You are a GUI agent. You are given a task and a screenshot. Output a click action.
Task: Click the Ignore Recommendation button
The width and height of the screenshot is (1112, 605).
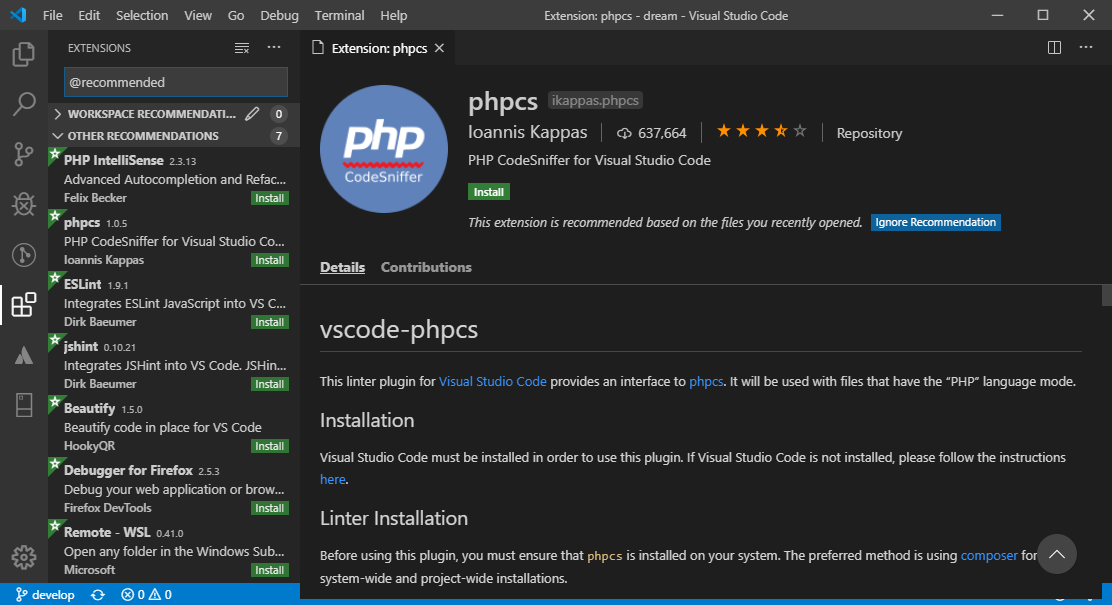[935, 222]
